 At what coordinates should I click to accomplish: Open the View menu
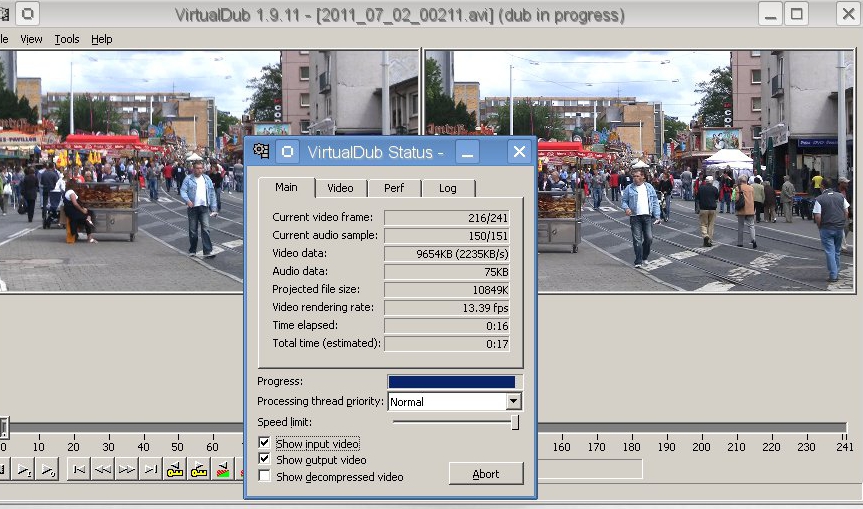coord(31,39)
